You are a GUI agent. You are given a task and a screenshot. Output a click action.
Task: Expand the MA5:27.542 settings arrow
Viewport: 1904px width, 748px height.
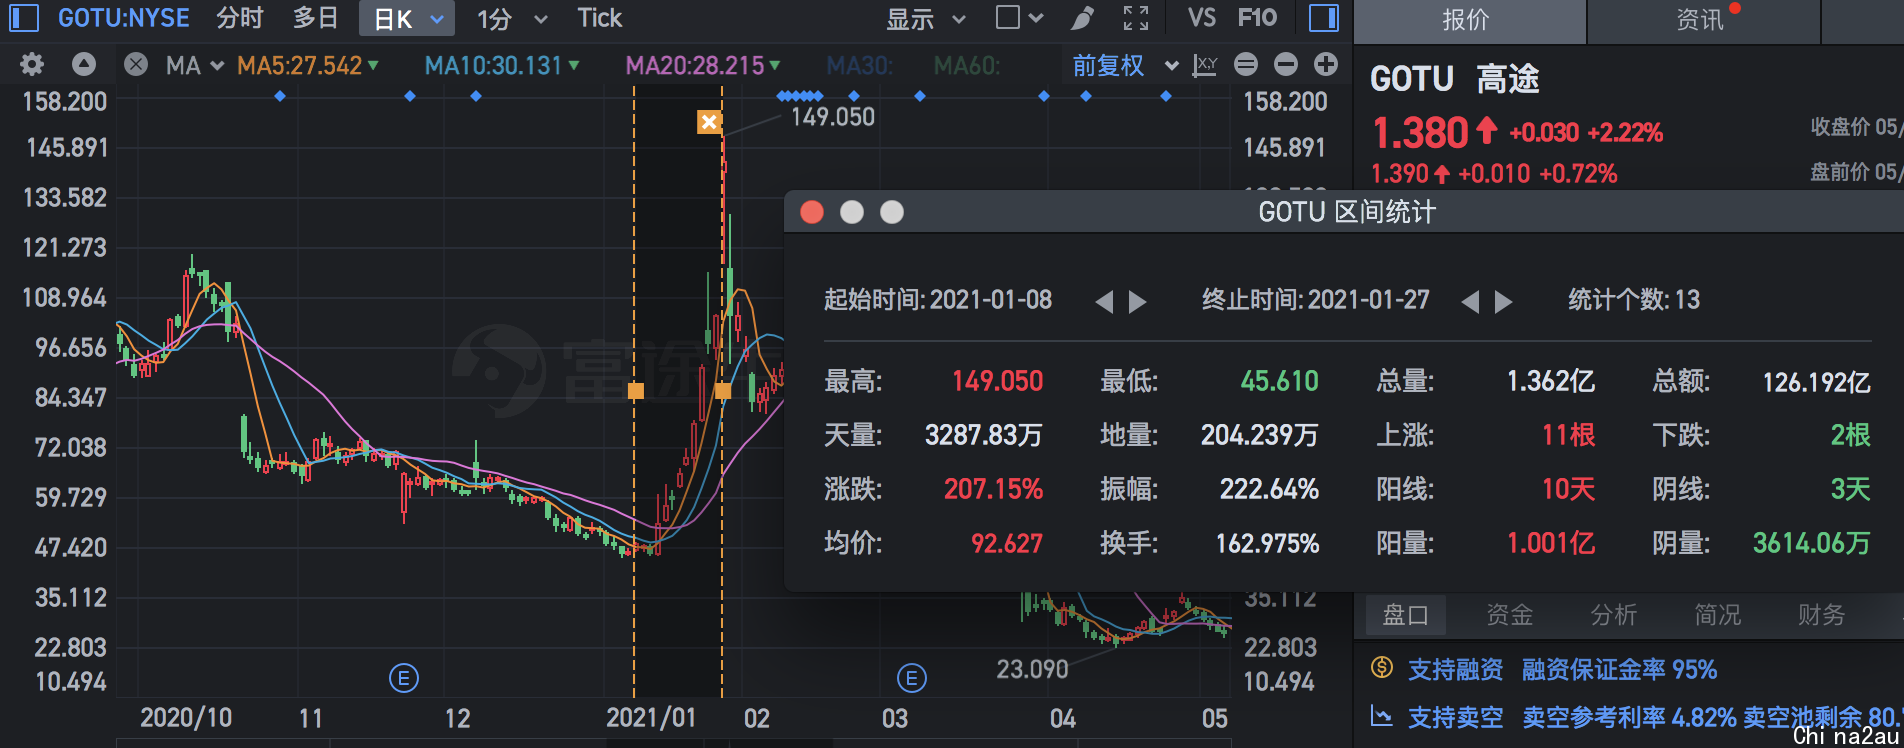(373, 65)
